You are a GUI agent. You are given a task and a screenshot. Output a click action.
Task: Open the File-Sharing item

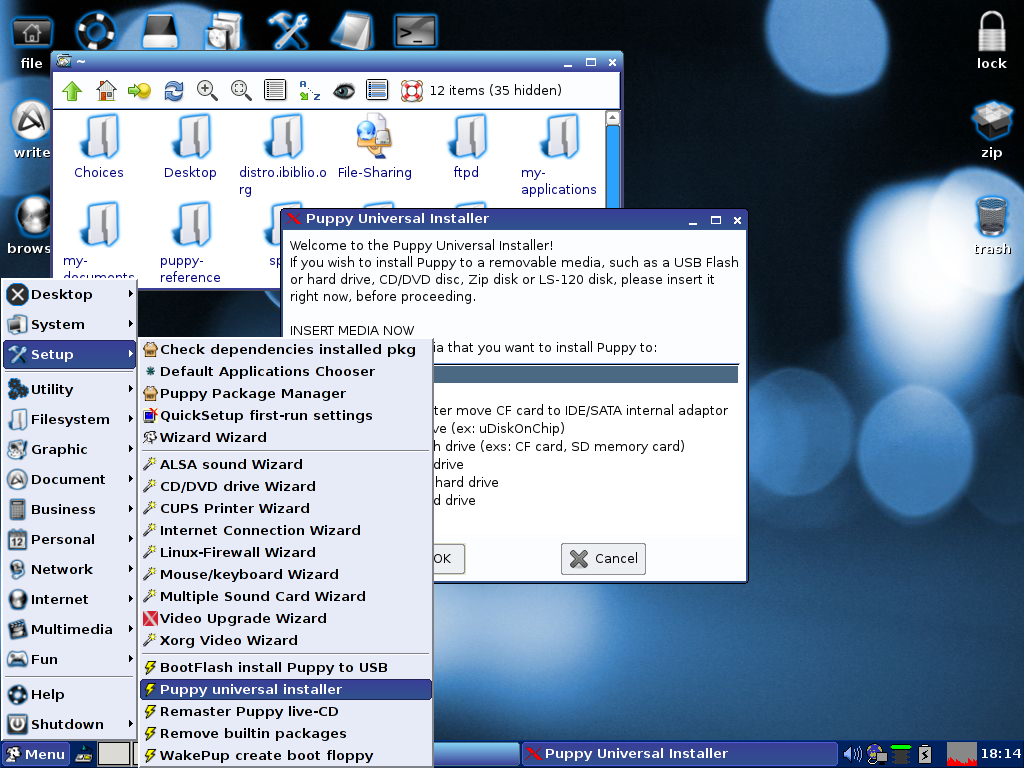(x=375, y=146)
